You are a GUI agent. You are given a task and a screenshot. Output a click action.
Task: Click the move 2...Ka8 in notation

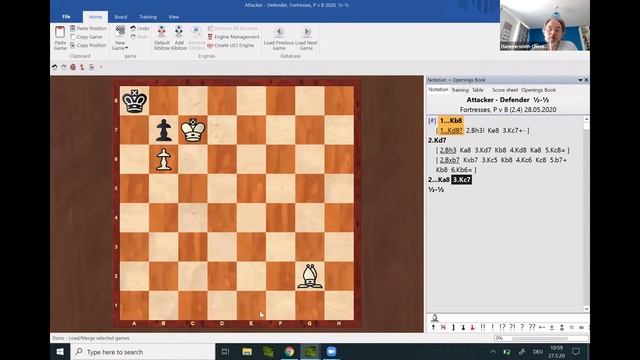pos(439,180)
